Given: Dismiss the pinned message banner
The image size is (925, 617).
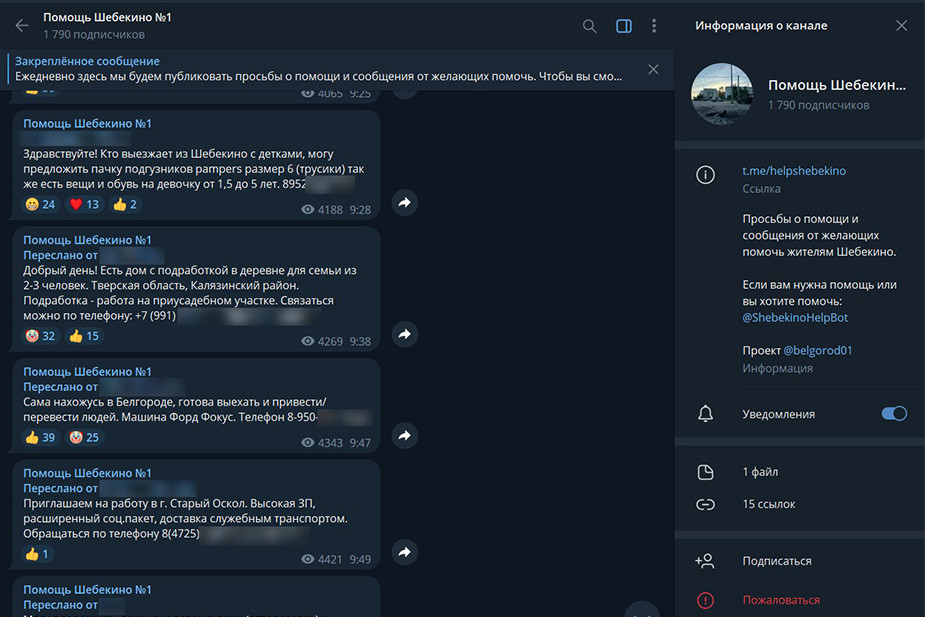Looking at the screenshot, I should (x=653, y=69).
